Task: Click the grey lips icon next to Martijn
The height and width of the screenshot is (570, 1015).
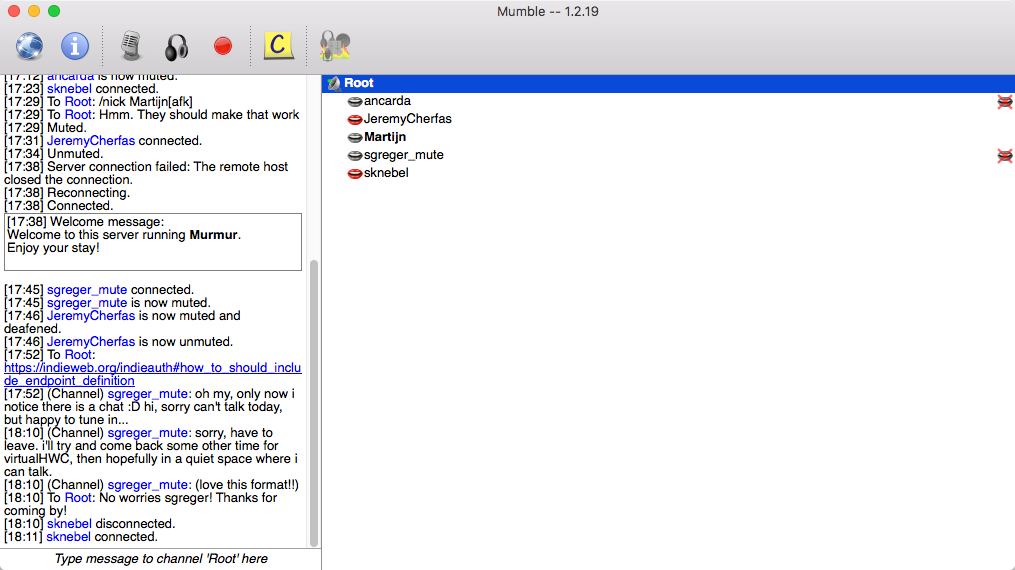Action: (355, 138)
